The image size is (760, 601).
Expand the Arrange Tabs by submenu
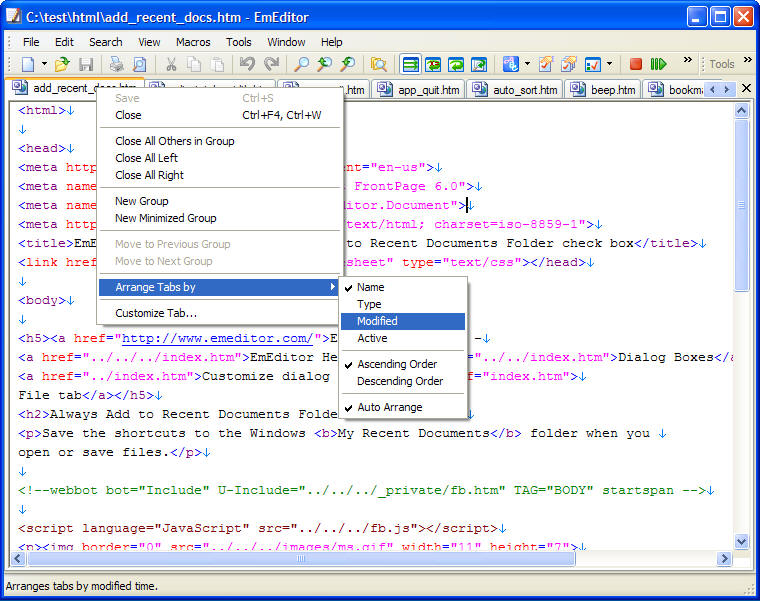220,287
